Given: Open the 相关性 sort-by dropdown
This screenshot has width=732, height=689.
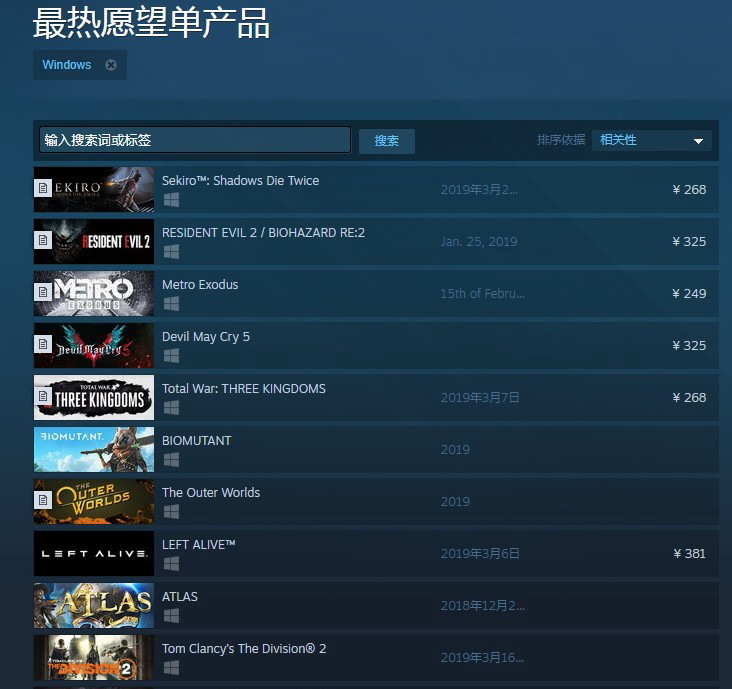Looking at the screenshot, I should point(652,140).
